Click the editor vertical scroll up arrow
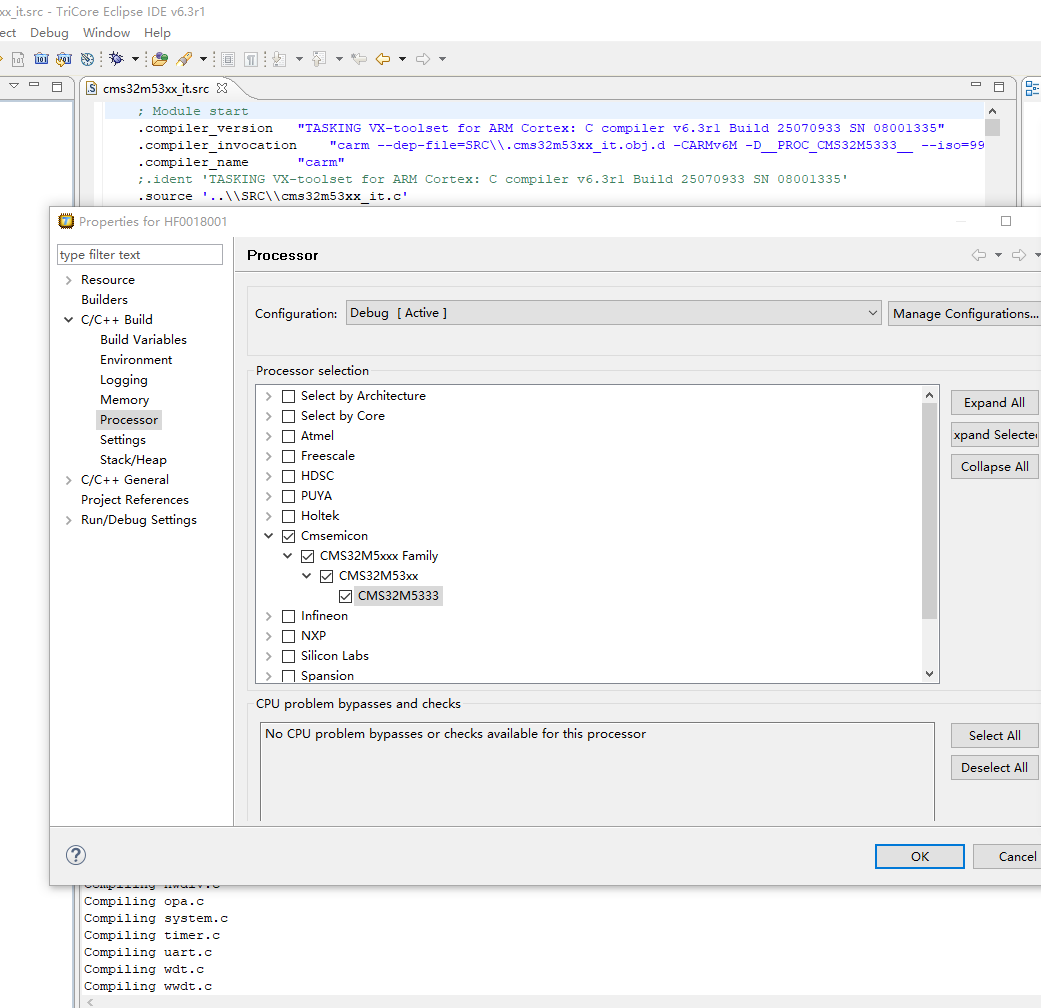 (993, 112)
